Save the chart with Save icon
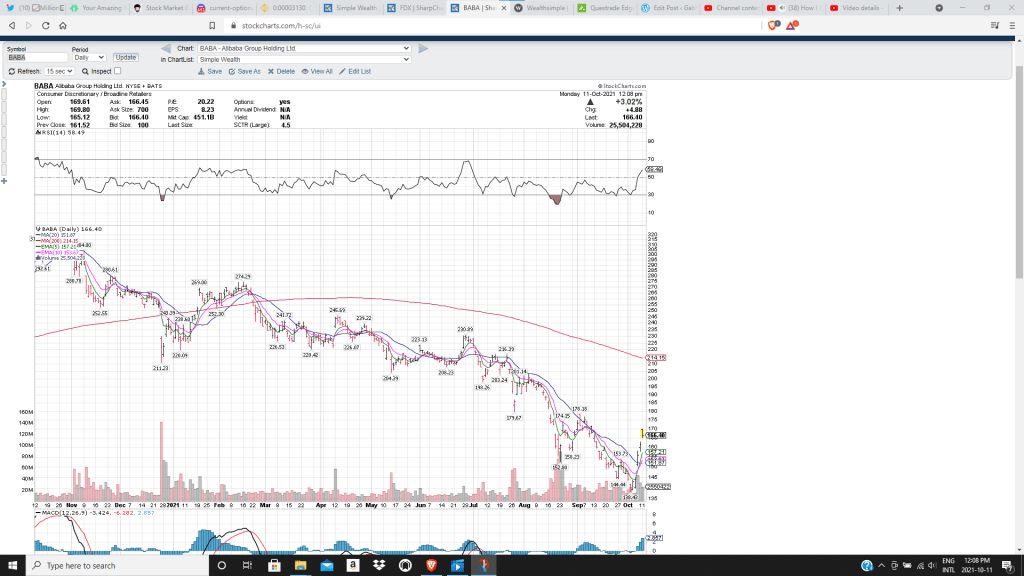 (x=210, y=71)
